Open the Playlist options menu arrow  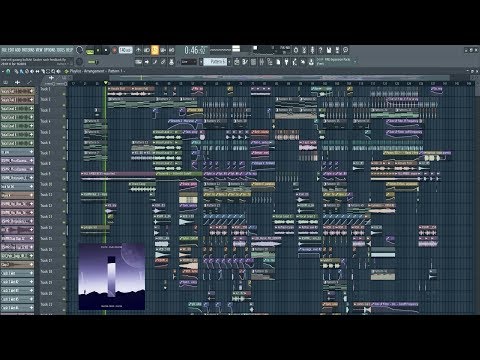[3, 71]
